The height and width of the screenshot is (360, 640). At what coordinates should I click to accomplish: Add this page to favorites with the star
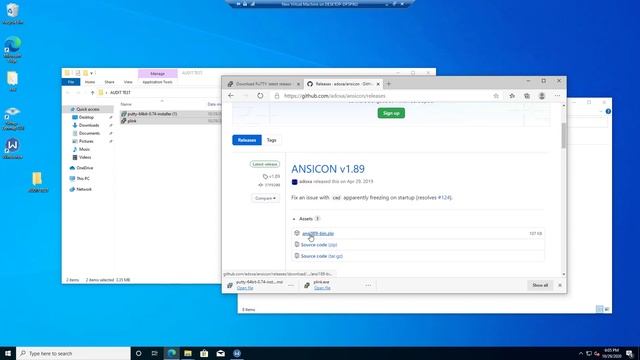tap(496, 96)
